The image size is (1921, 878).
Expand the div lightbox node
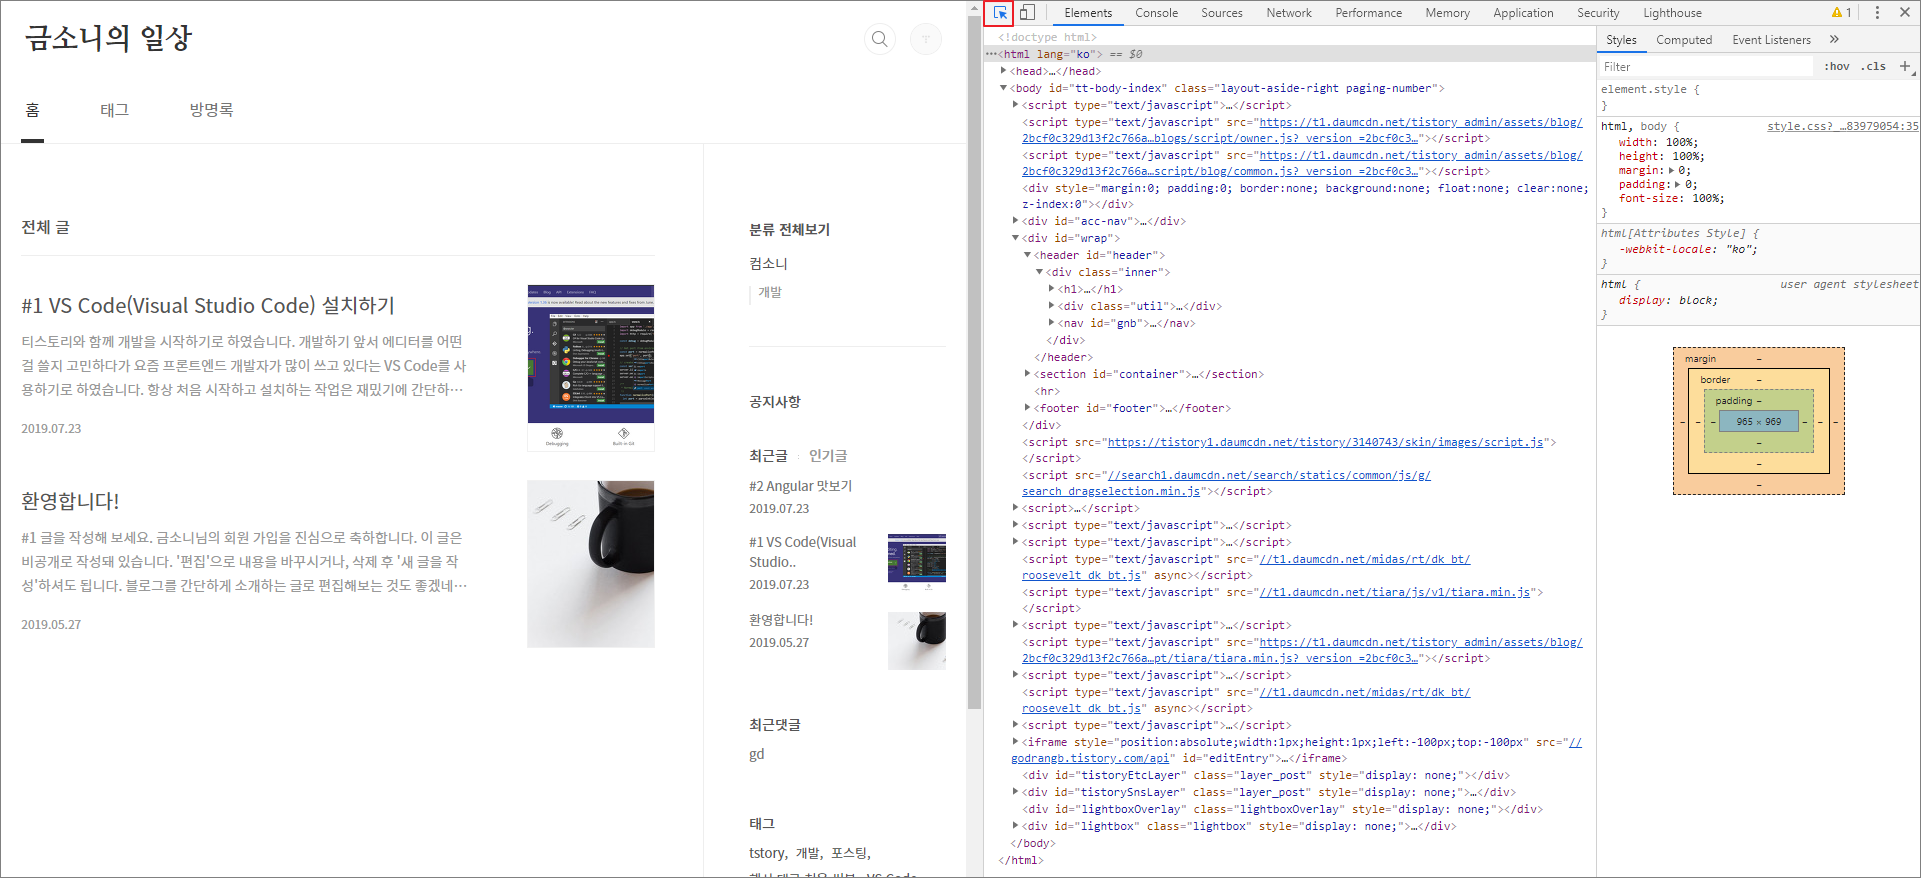(1015, 826)
